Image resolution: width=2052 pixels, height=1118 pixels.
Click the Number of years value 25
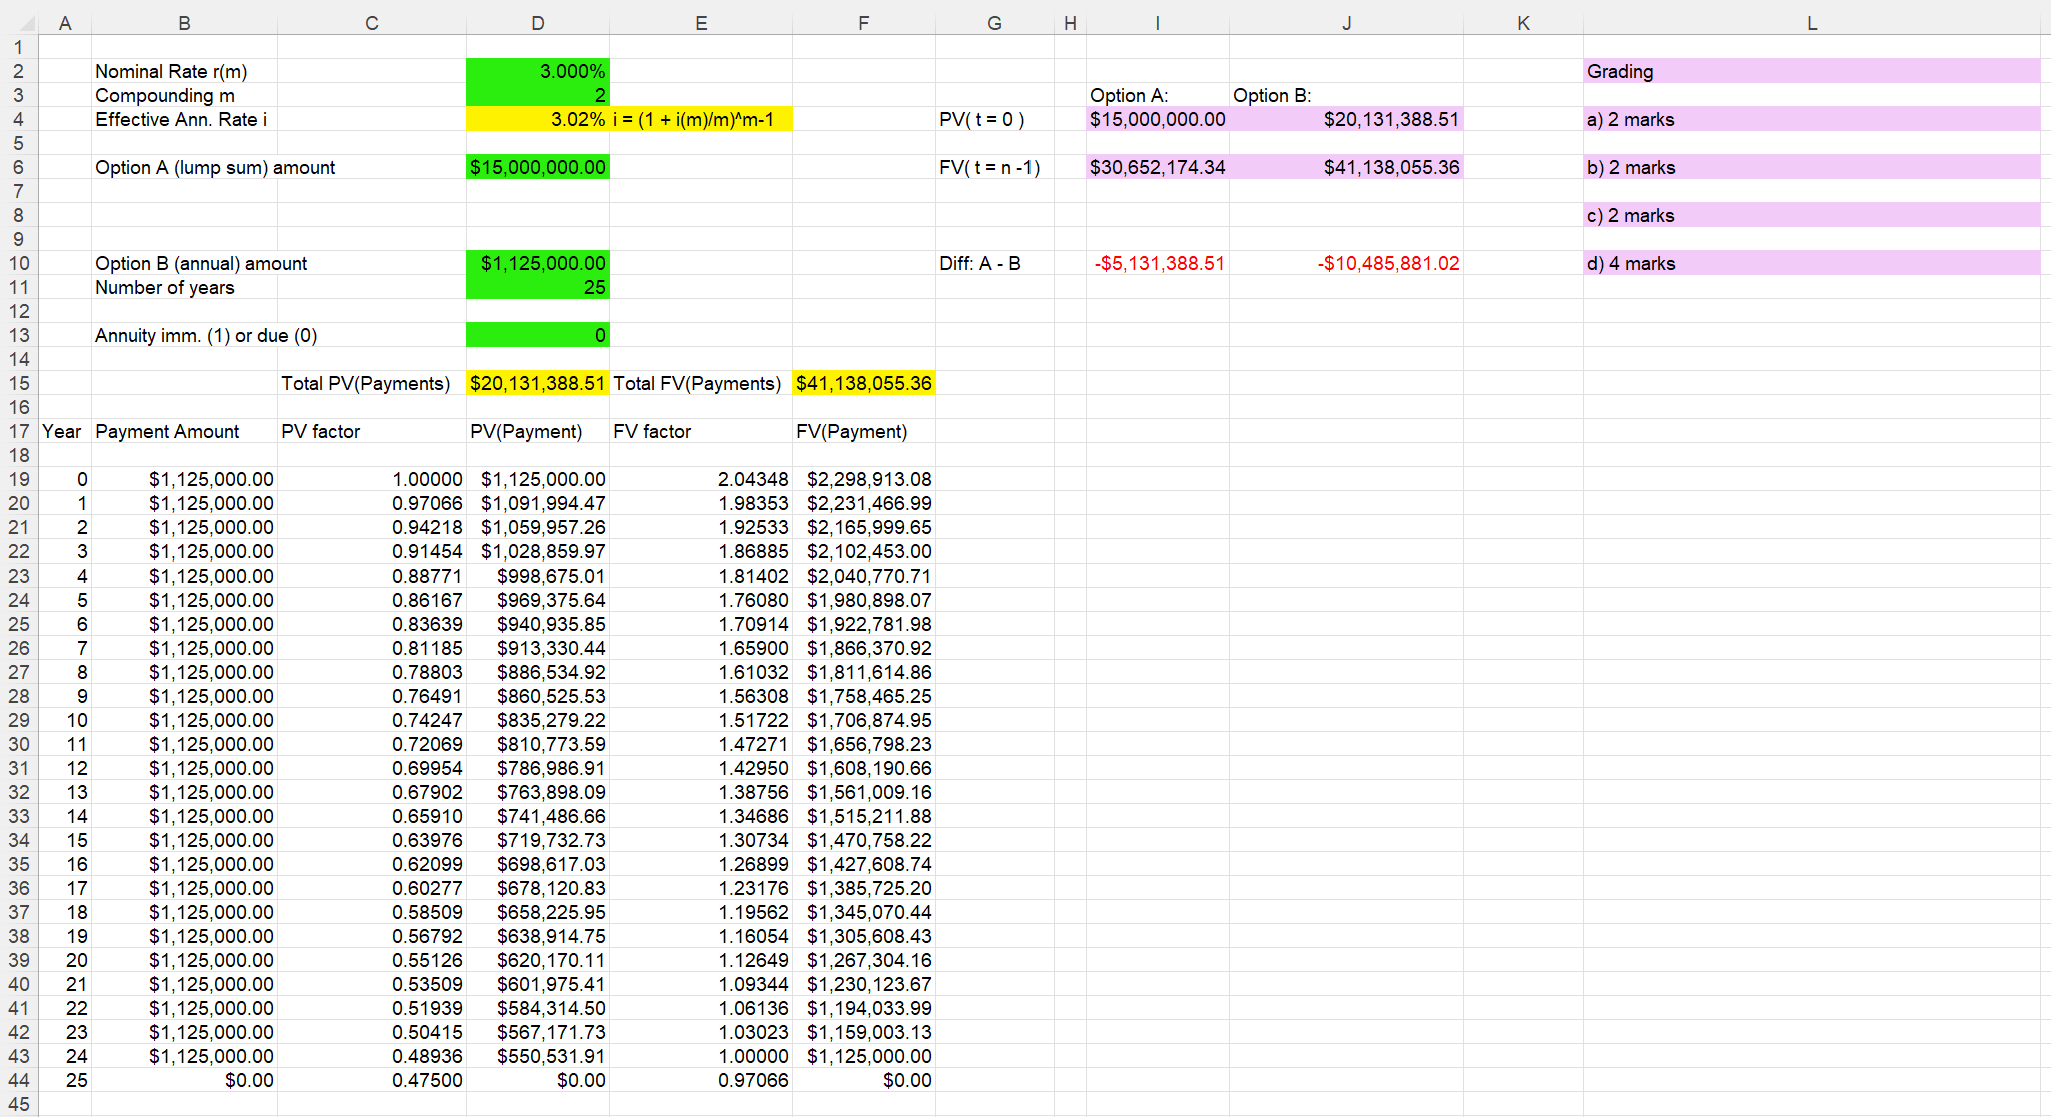click(x=538, y=287)
